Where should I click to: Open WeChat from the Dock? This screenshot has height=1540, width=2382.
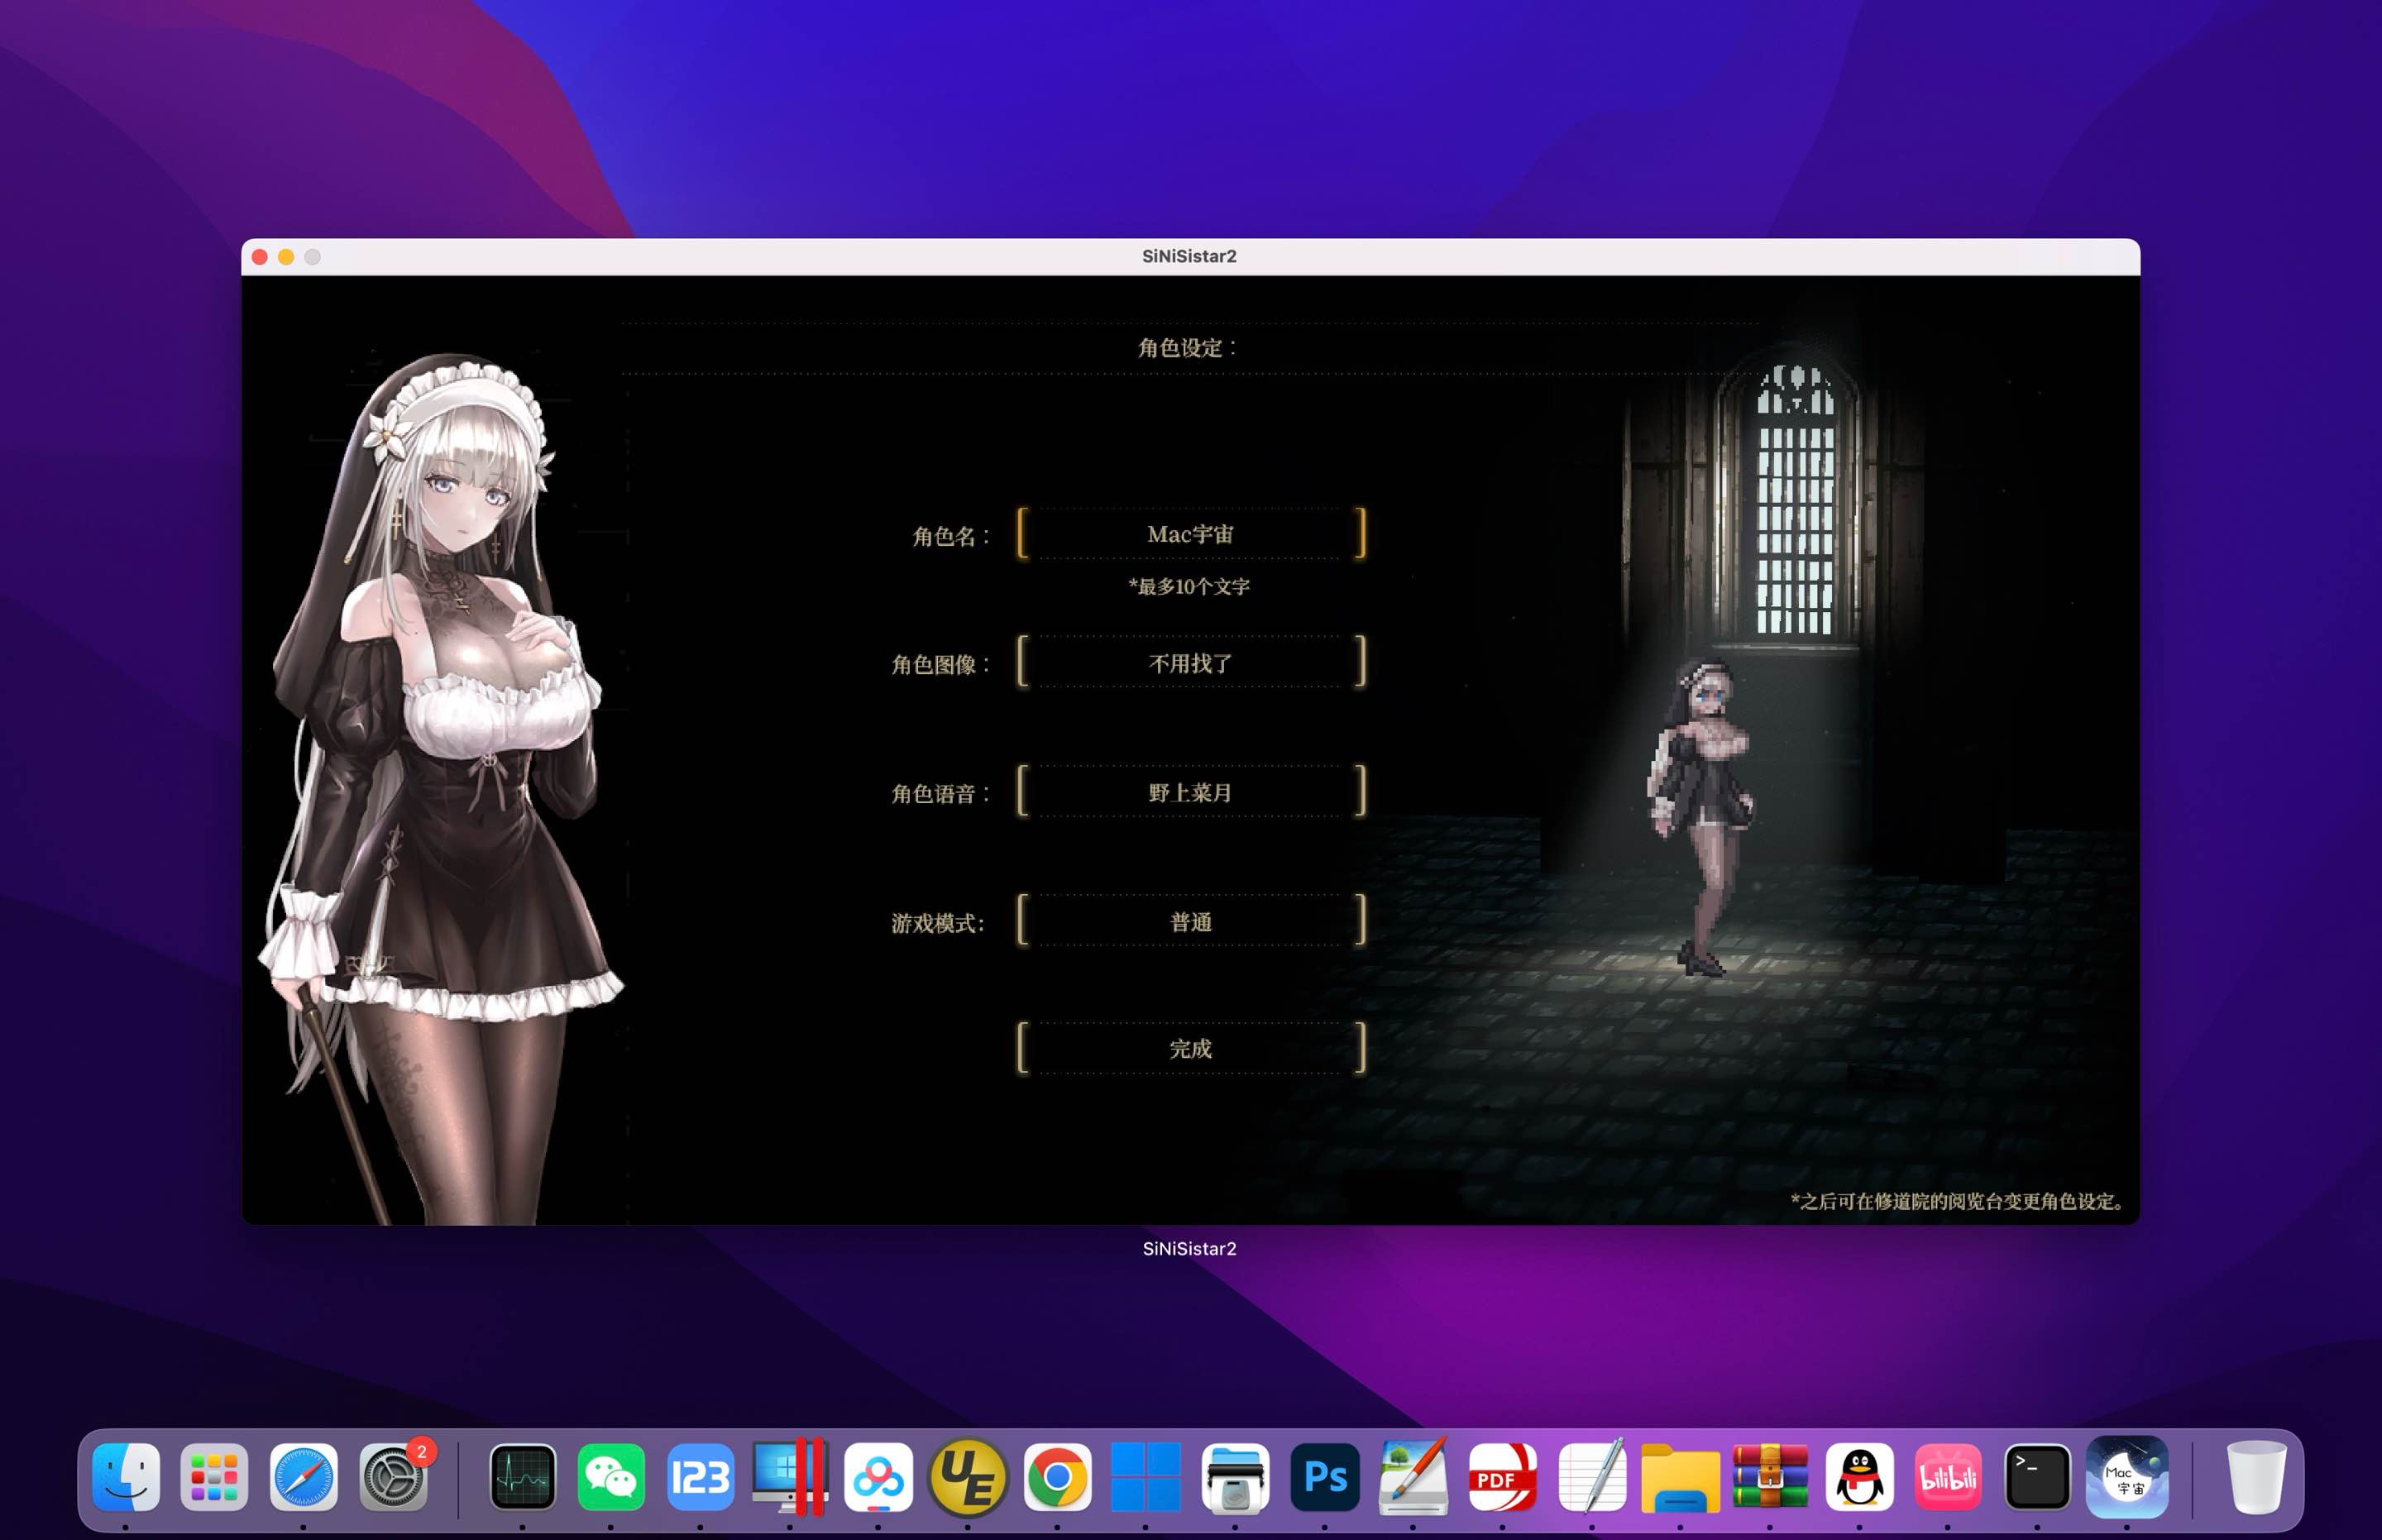click(611, 1477)
